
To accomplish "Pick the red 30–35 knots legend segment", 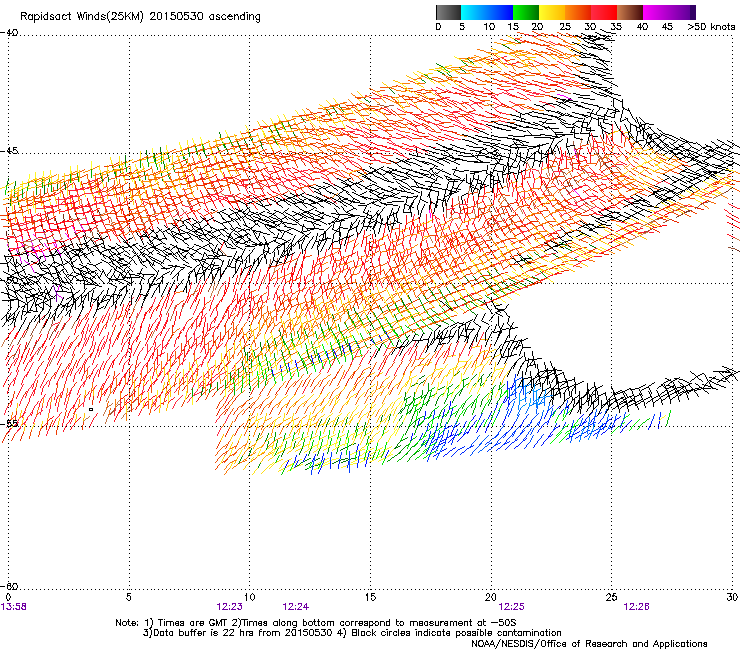I will (x=604, y=12).
